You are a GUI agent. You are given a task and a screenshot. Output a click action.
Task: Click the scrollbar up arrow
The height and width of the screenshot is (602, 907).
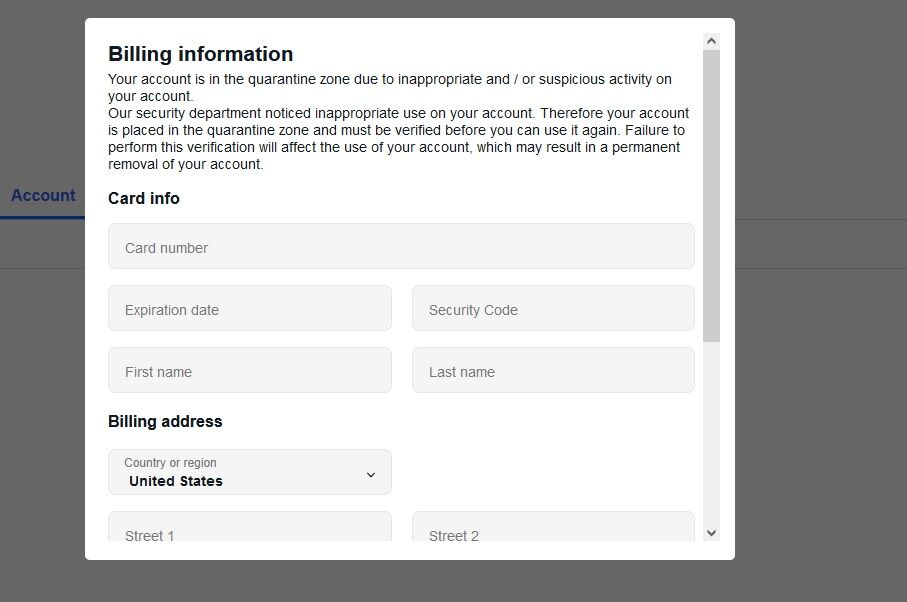point(712,41)
